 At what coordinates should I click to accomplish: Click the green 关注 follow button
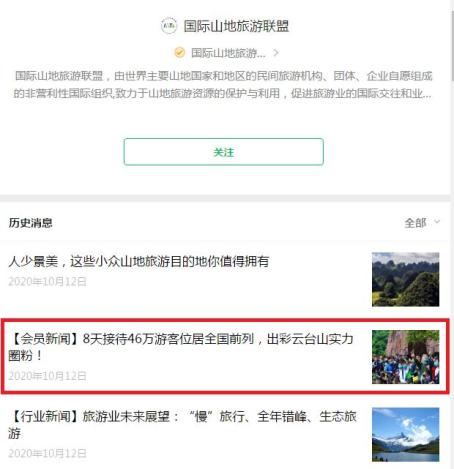pos(224,152)
